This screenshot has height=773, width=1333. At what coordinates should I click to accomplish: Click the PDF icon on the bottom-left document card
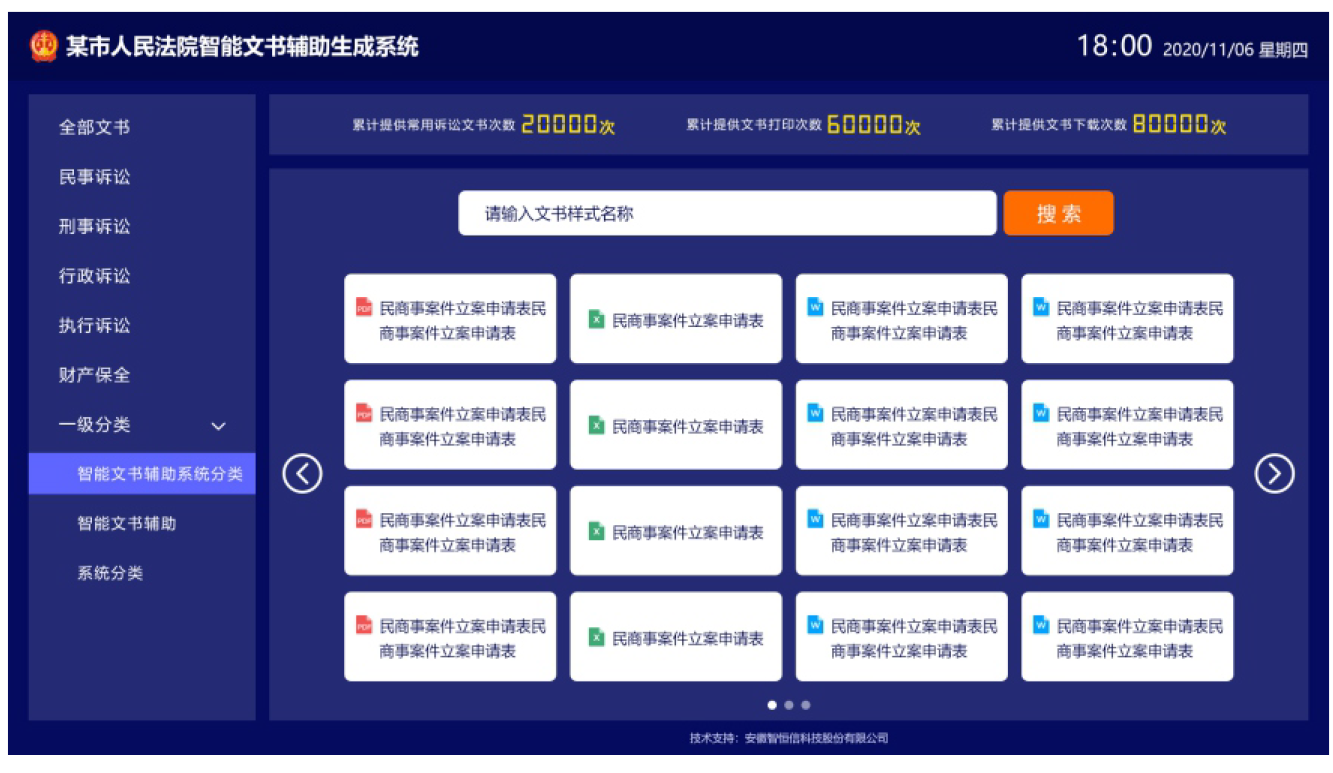coord(361,625)
